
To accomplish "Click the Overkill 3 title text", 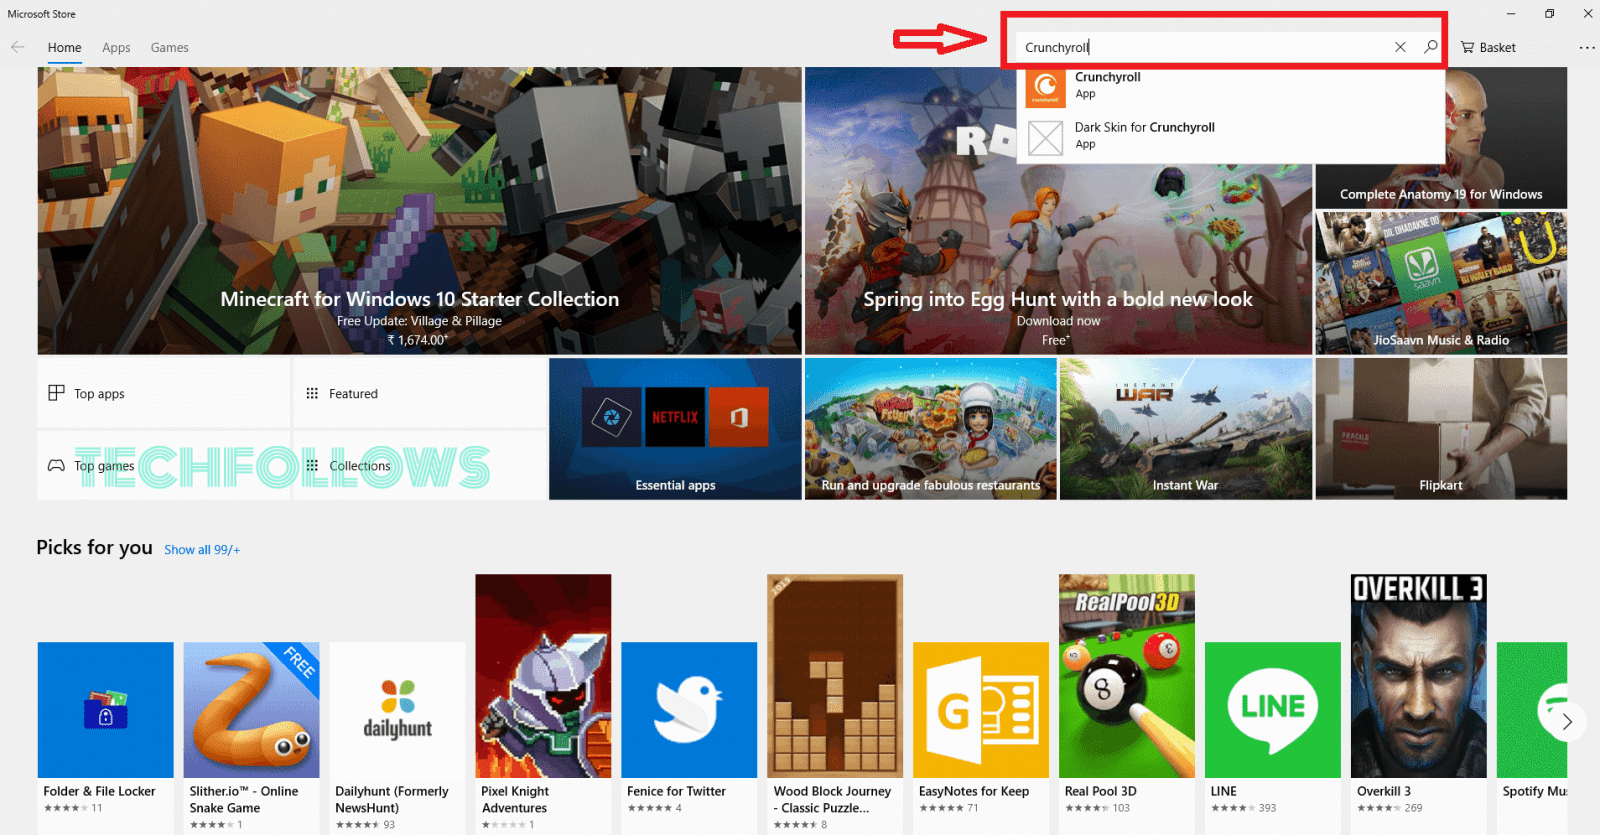I will [1384, 791].
